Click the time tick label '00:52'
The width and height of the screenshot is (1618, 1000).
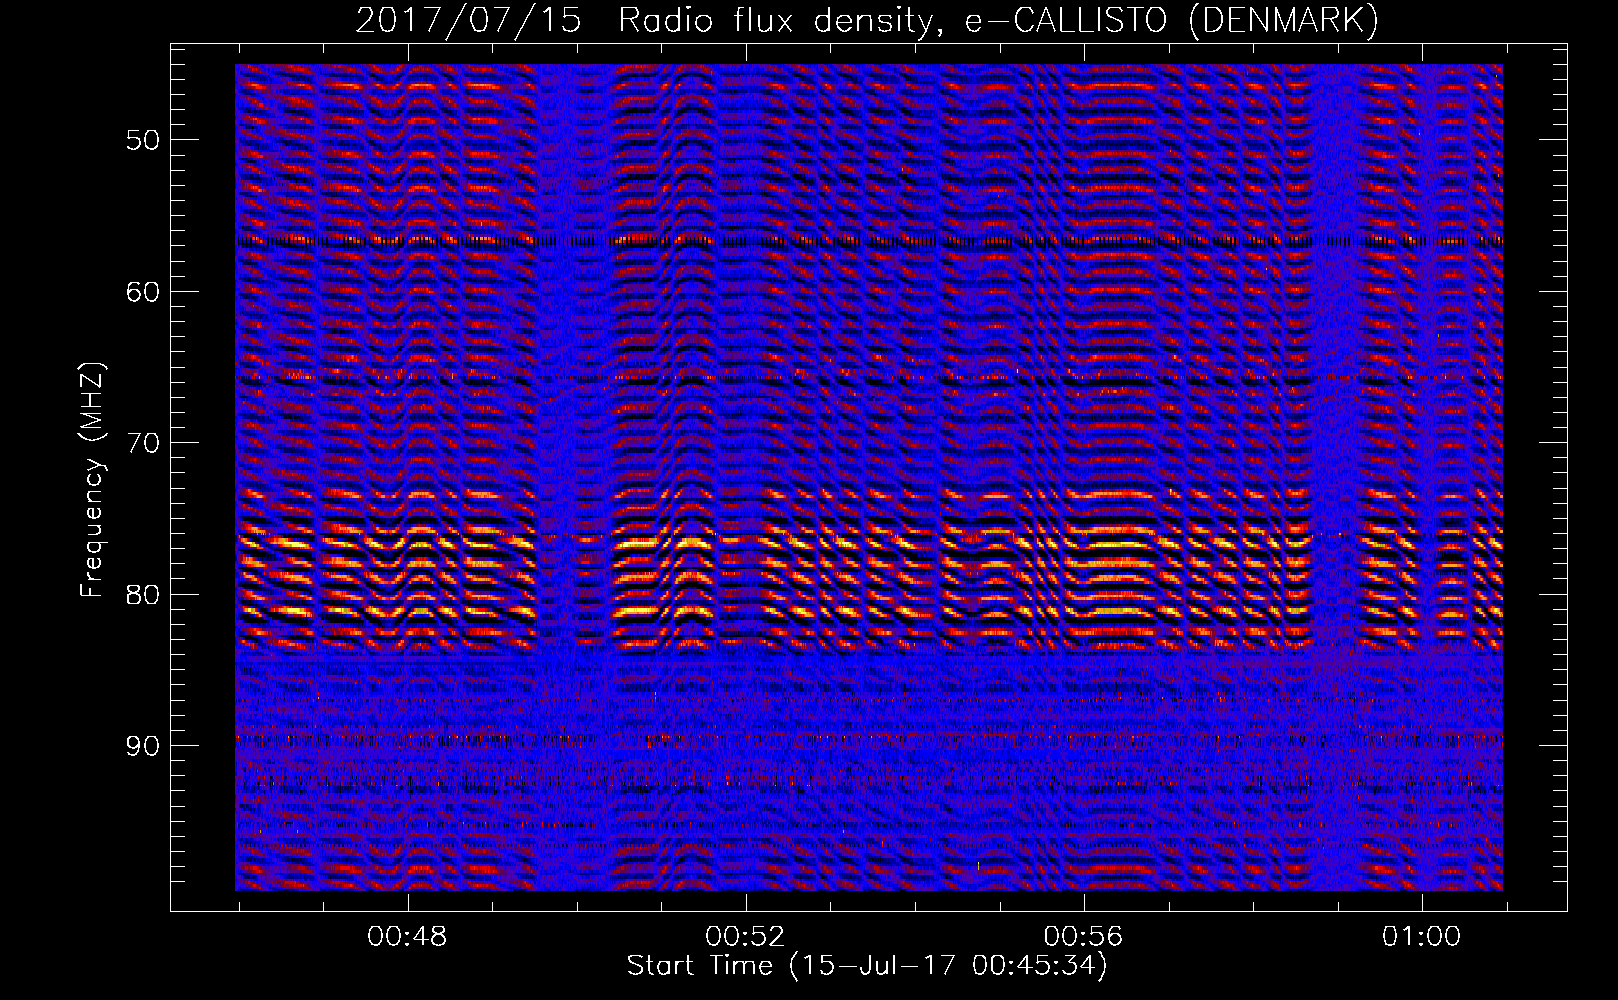tap(746, 937)
